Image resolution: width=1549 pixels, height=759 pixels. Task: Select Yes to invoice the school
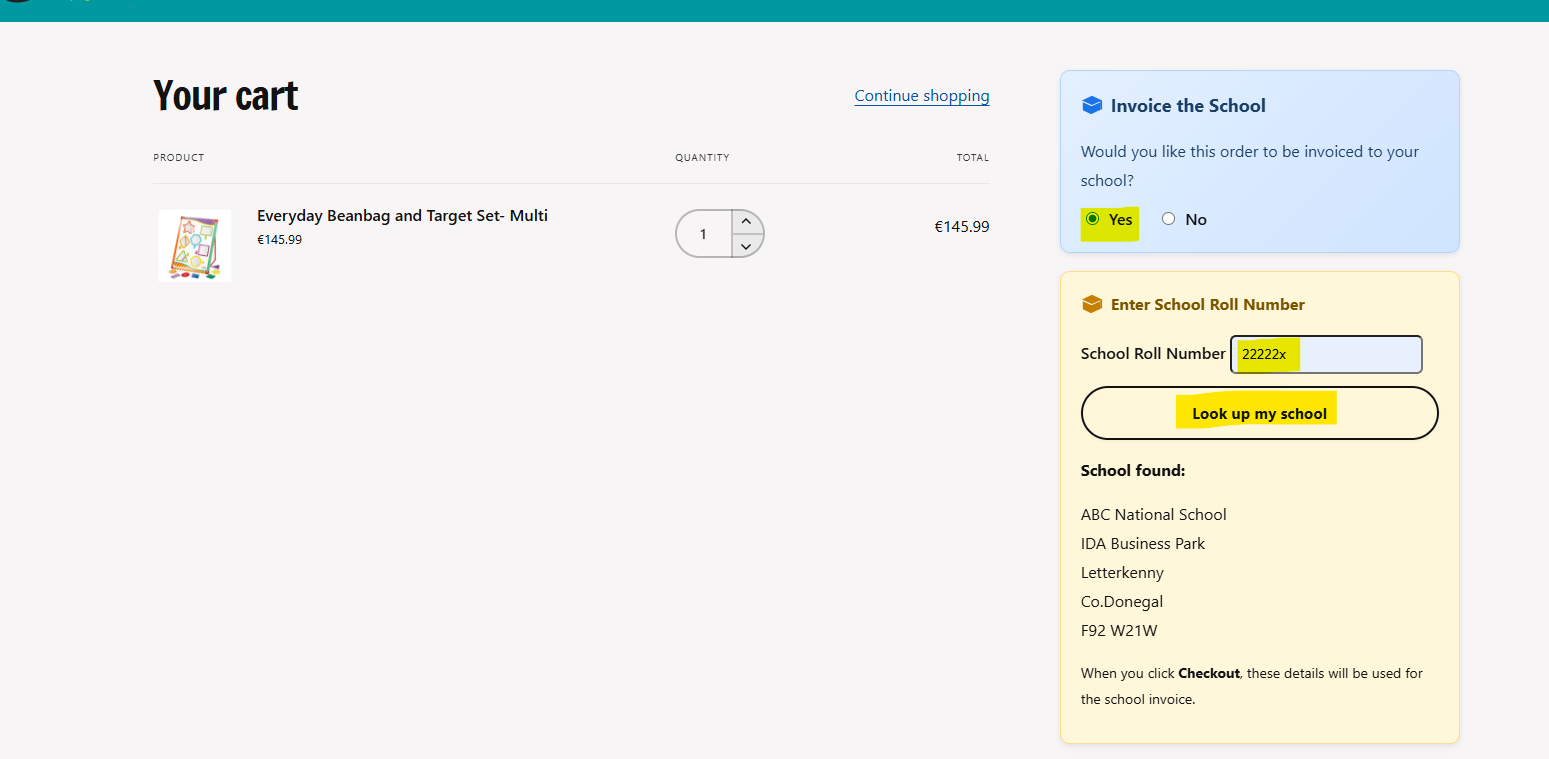(x=1093, y=219)
